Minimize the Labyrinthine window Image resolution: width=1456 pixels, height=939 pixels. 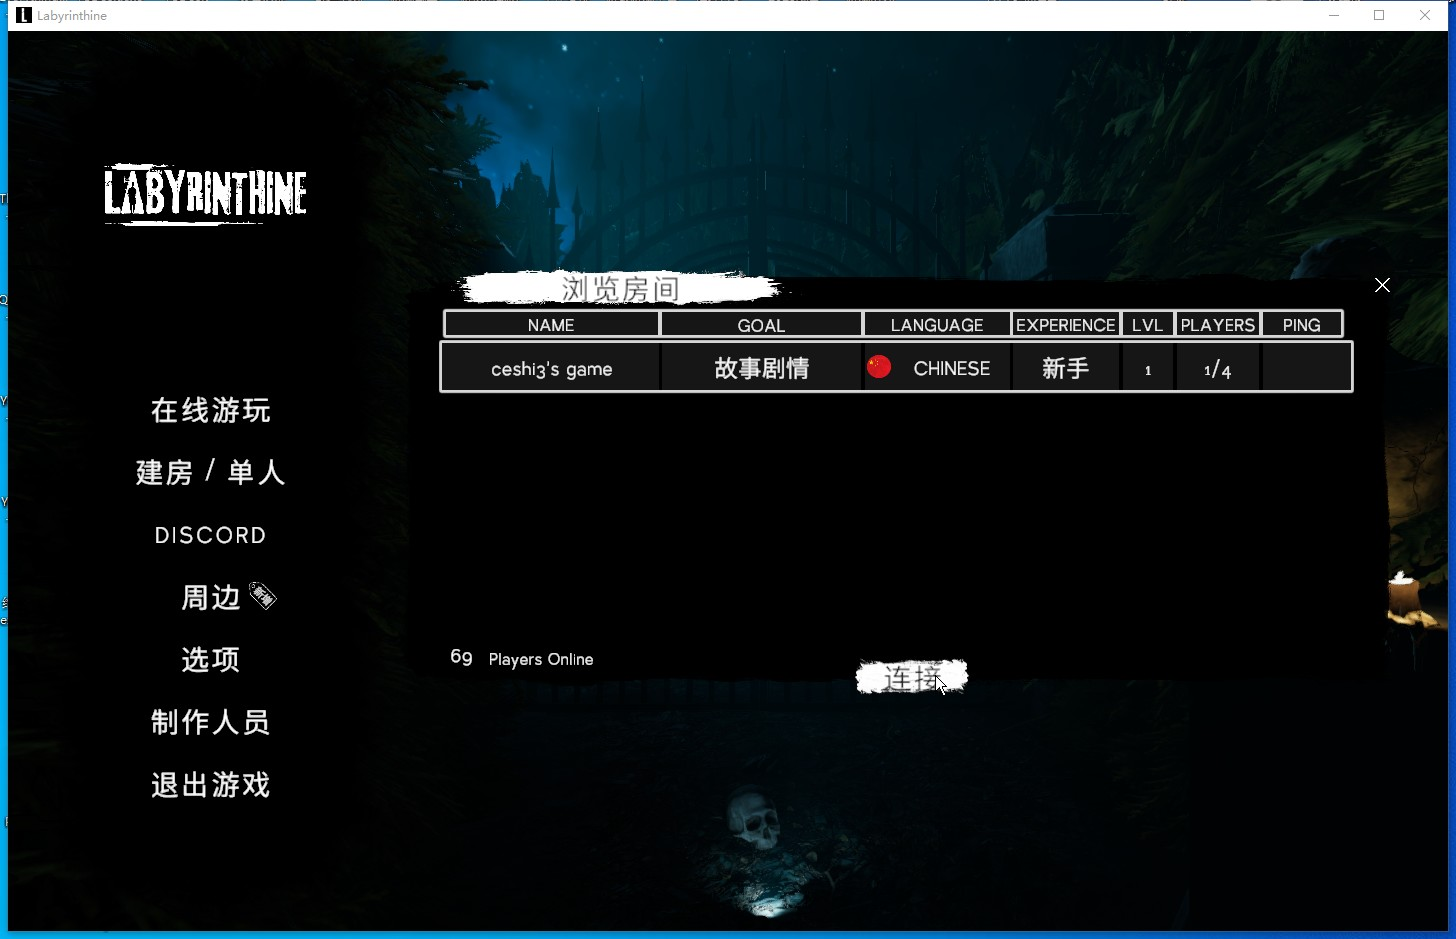pos(1334,15)
